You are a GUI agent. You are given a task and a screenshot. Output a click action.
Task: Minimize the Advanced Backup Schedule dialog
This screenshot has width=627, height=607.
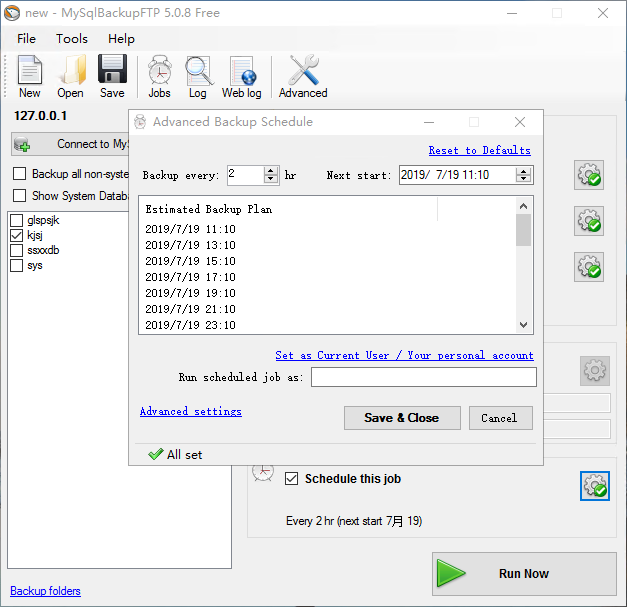[x=429, y=122]
